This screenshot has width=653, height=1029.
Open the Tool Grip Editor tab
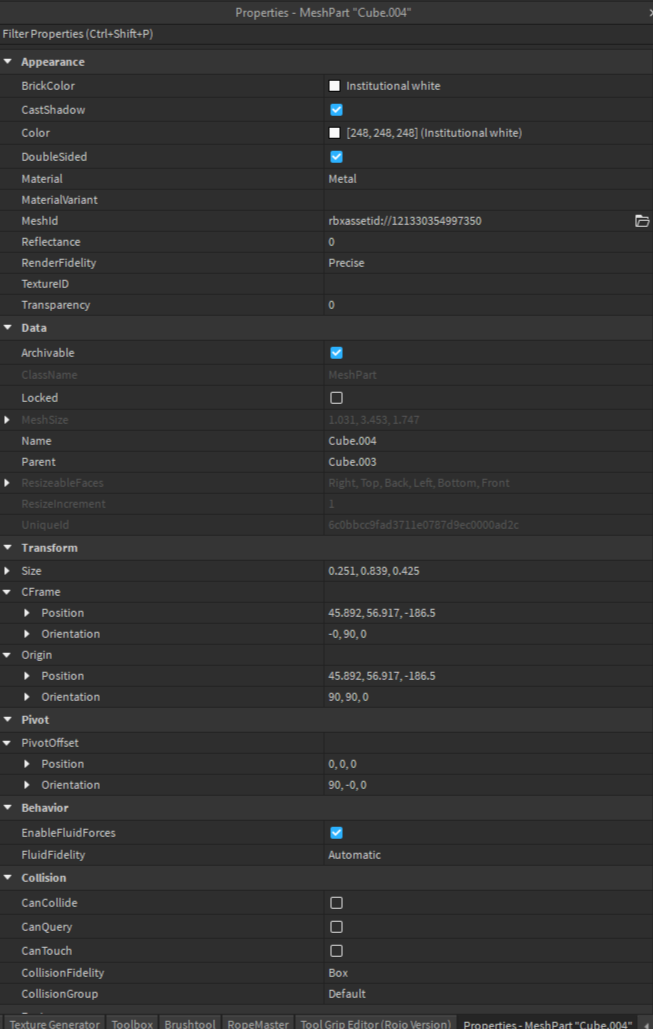(x=375, y=1023)
